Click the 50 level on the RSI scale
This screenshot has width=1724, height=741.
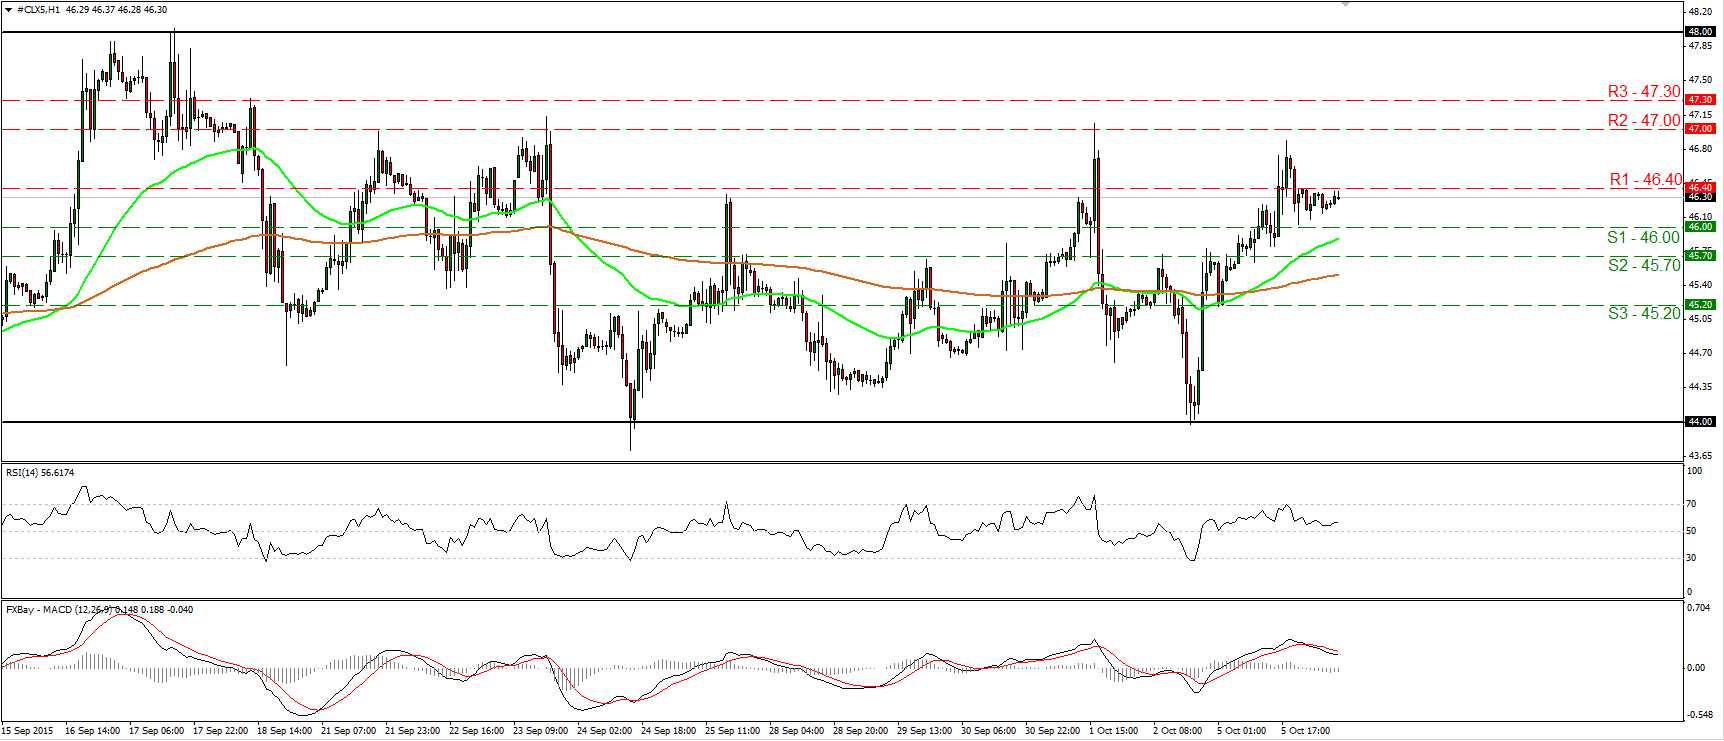tap(1692, 531)
